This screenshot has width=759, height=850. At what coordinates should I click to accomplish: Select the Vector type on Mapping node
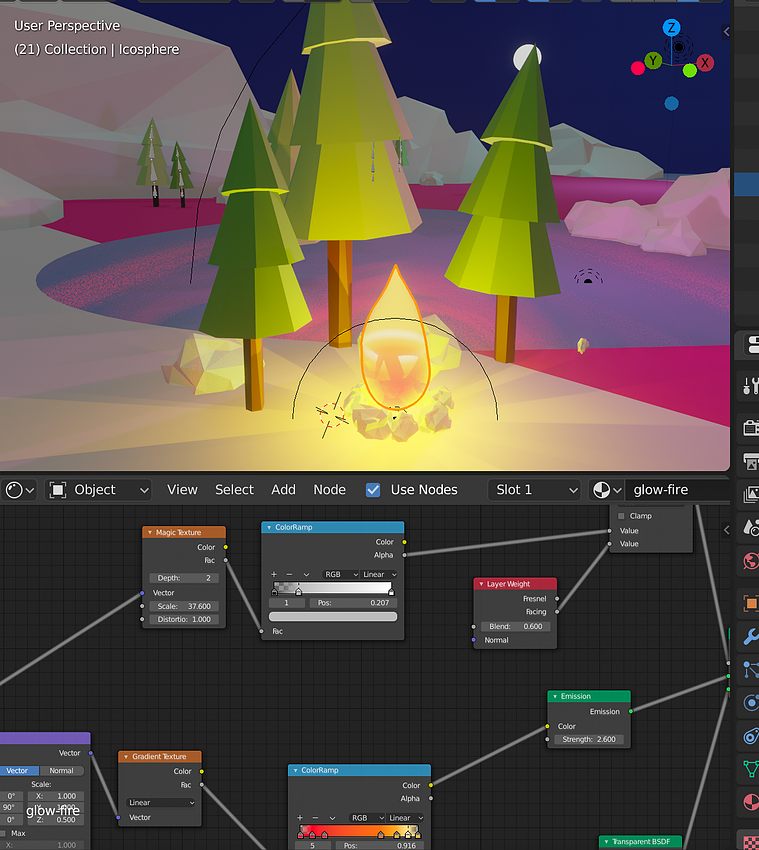click(x=19, y=771)
